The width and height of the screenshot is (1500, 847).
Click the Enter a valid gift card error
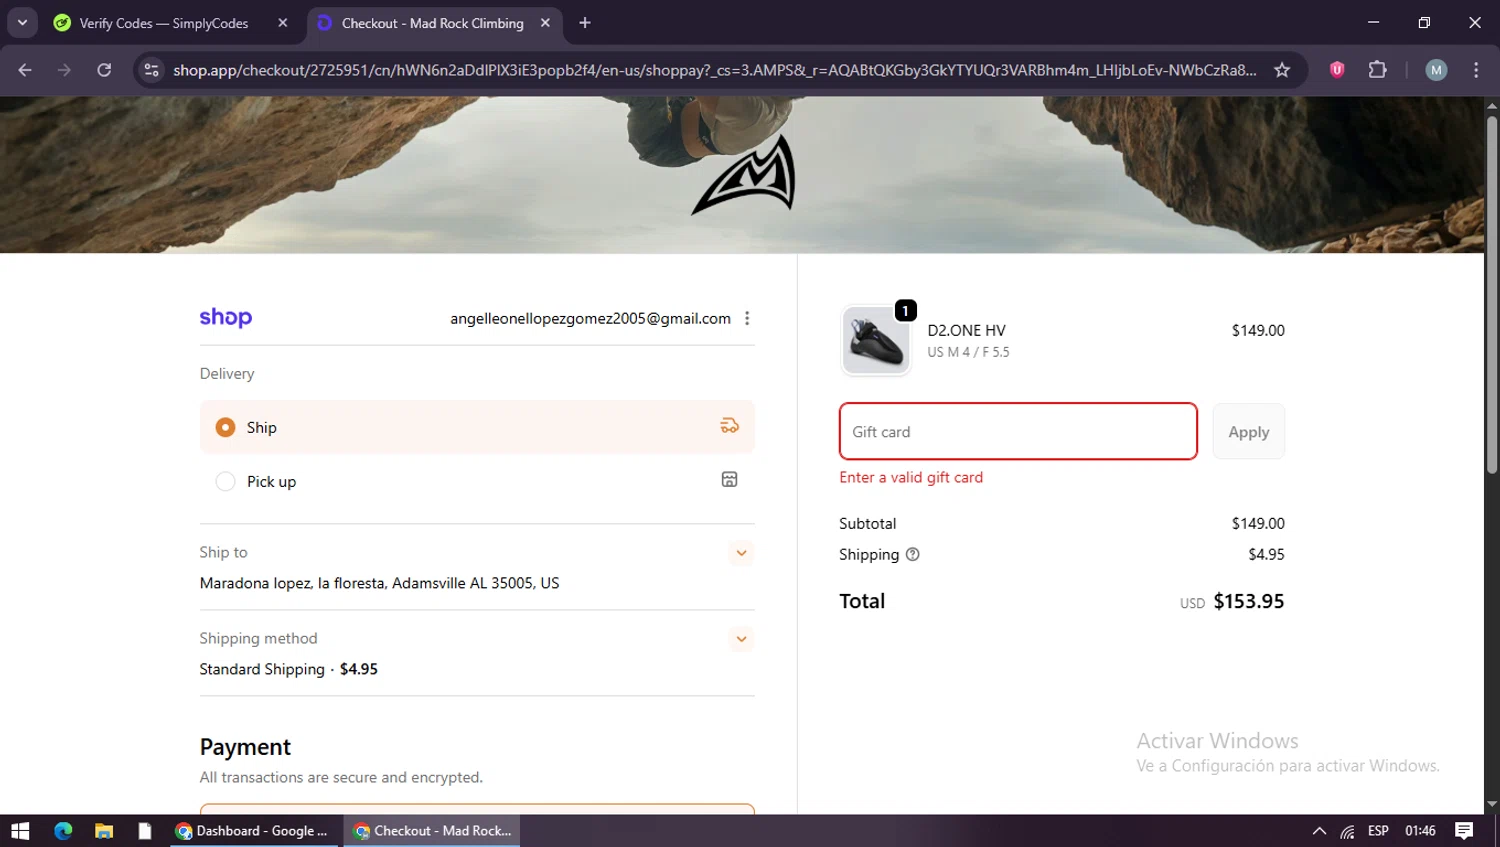(x=911, y=477)
